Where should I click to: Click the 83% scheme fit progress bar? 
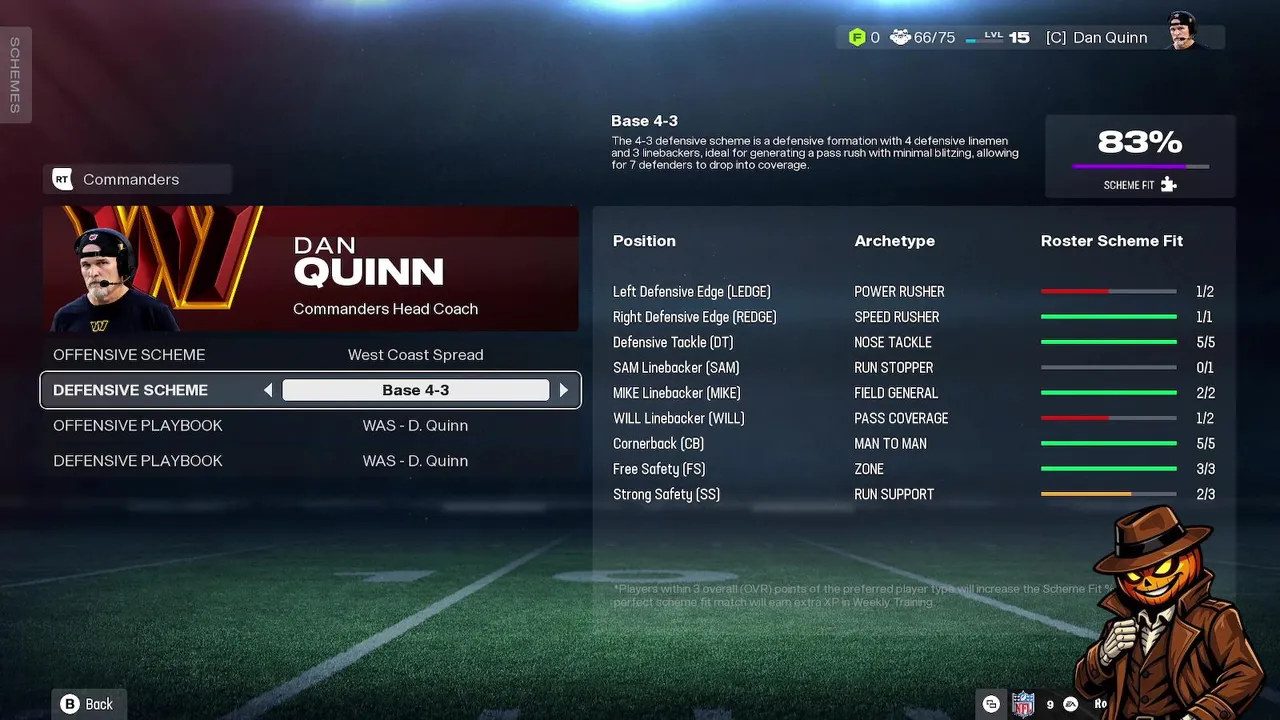[1141, 166]
